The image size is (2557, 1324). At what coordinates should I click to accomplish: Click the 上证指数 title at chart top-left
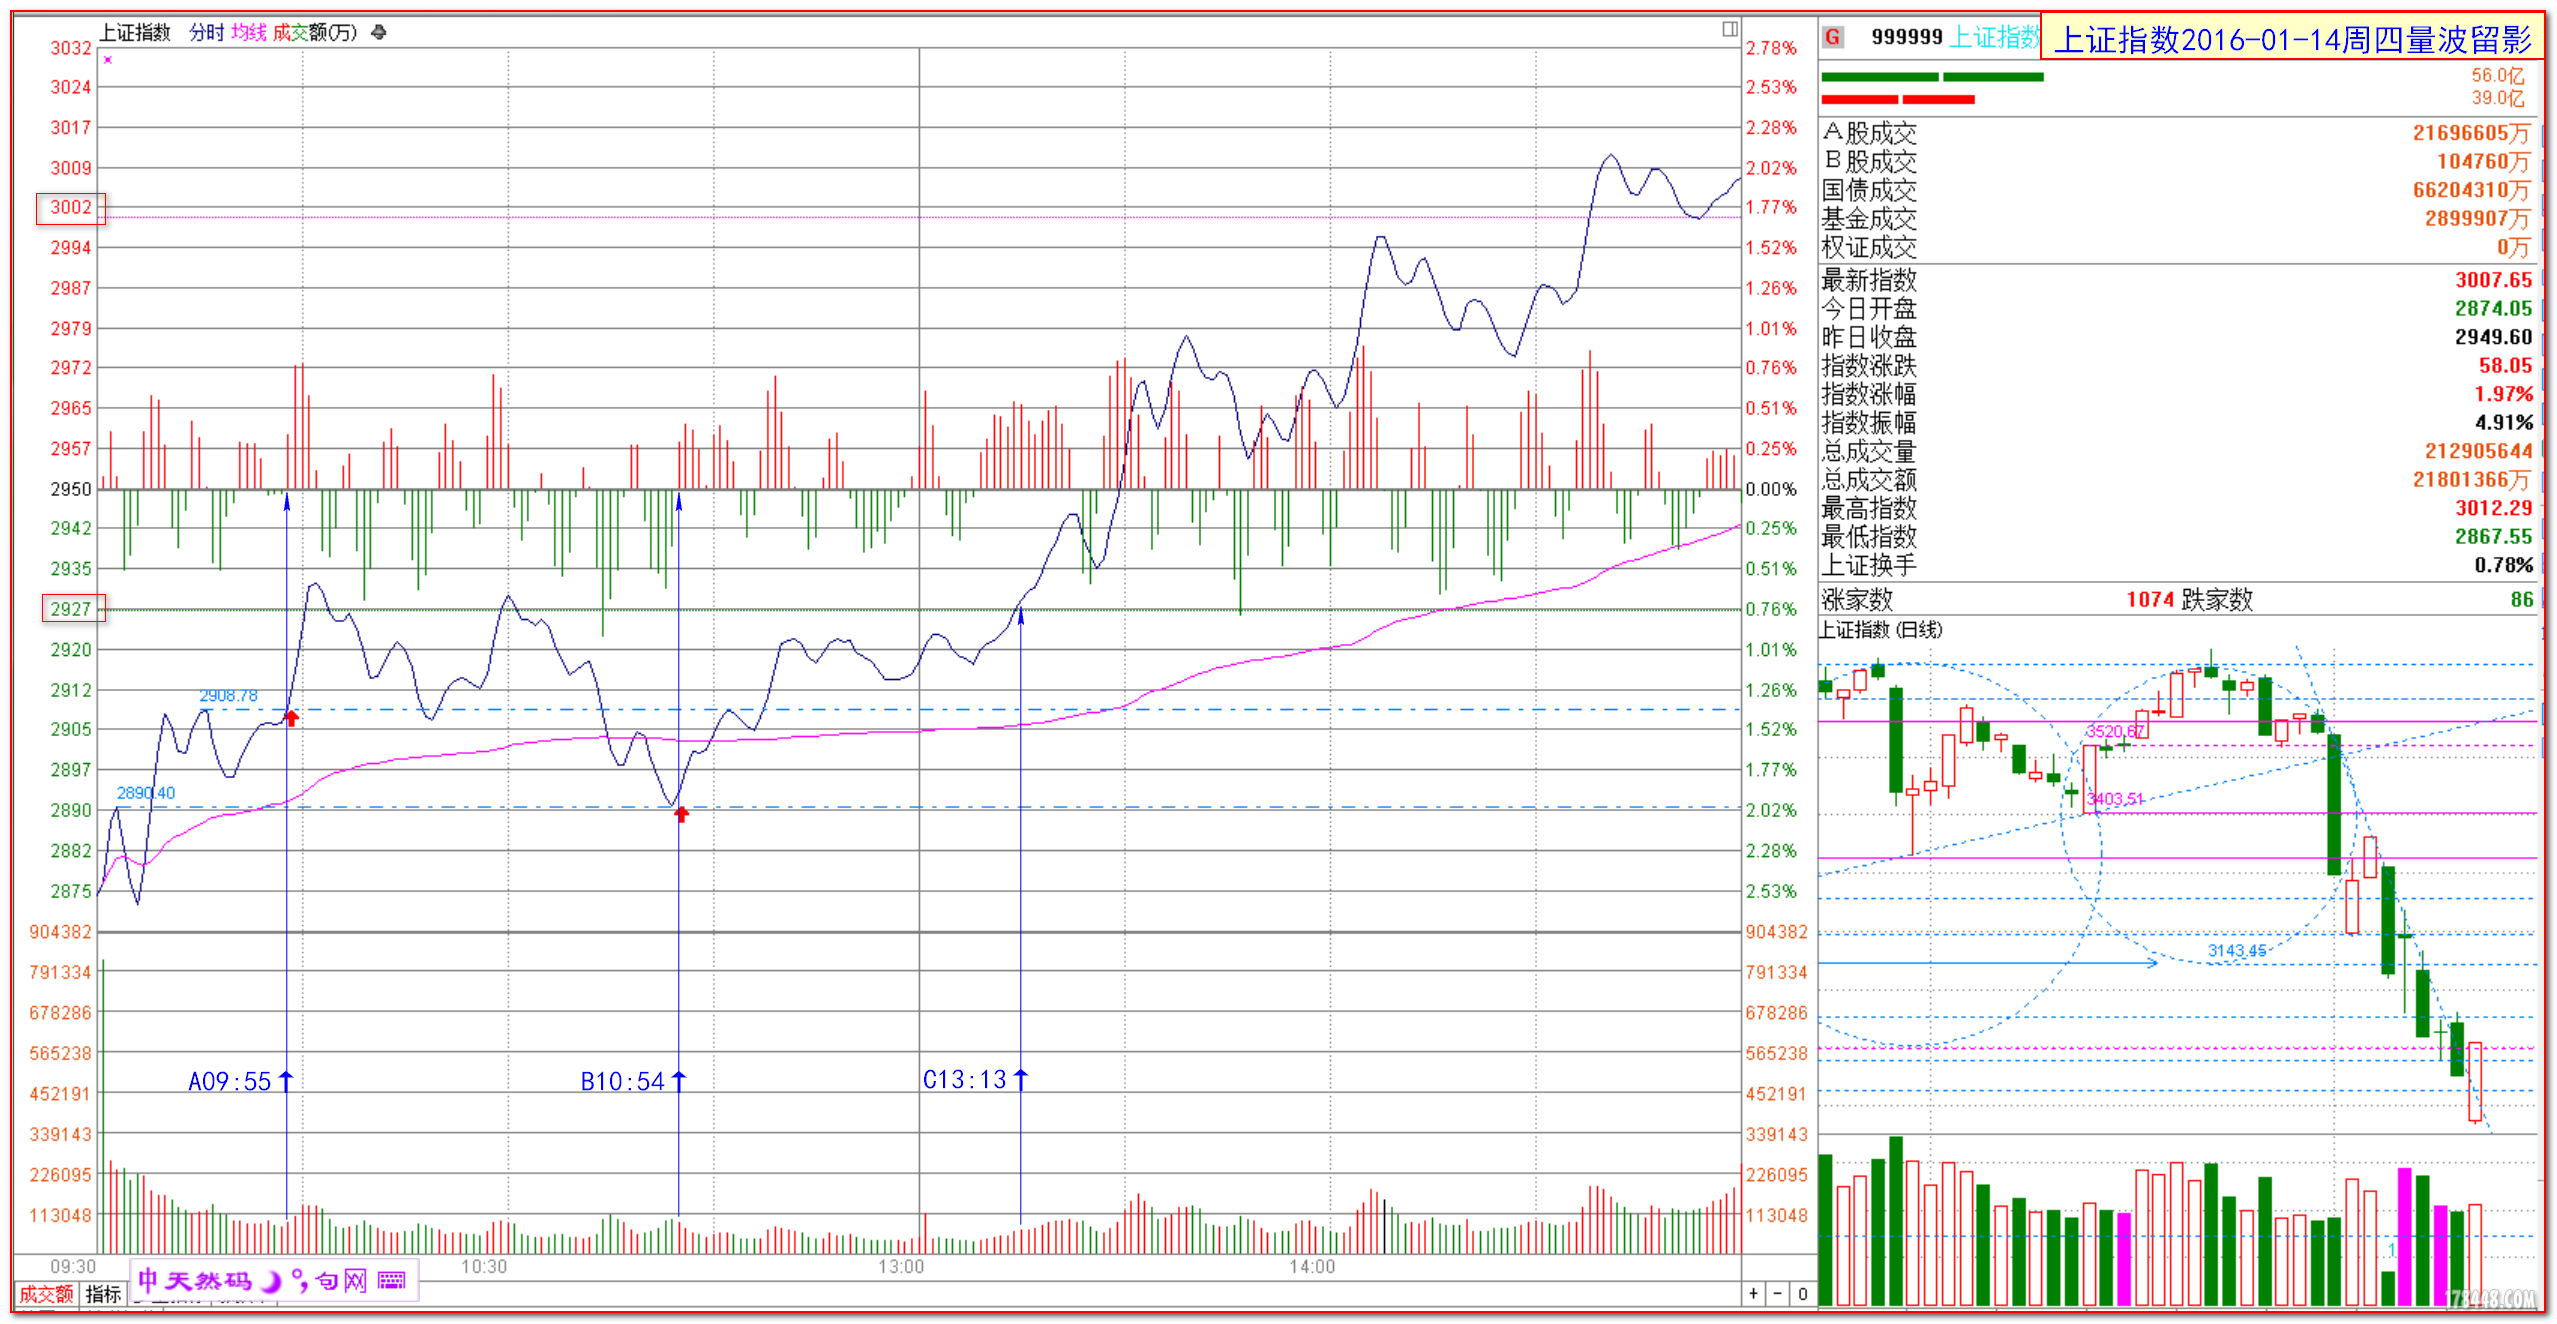pyautogui.click(x=135, y=33)
